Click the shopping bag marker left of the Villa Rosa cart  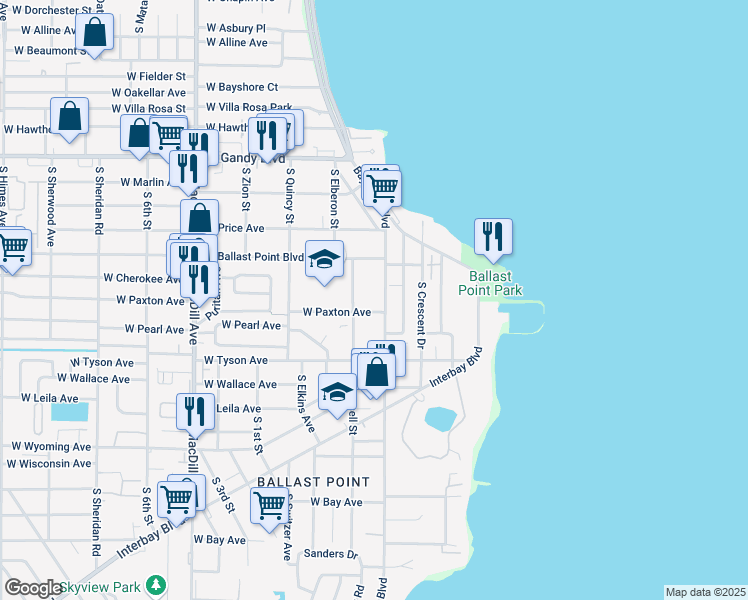[x=135, y=135]
